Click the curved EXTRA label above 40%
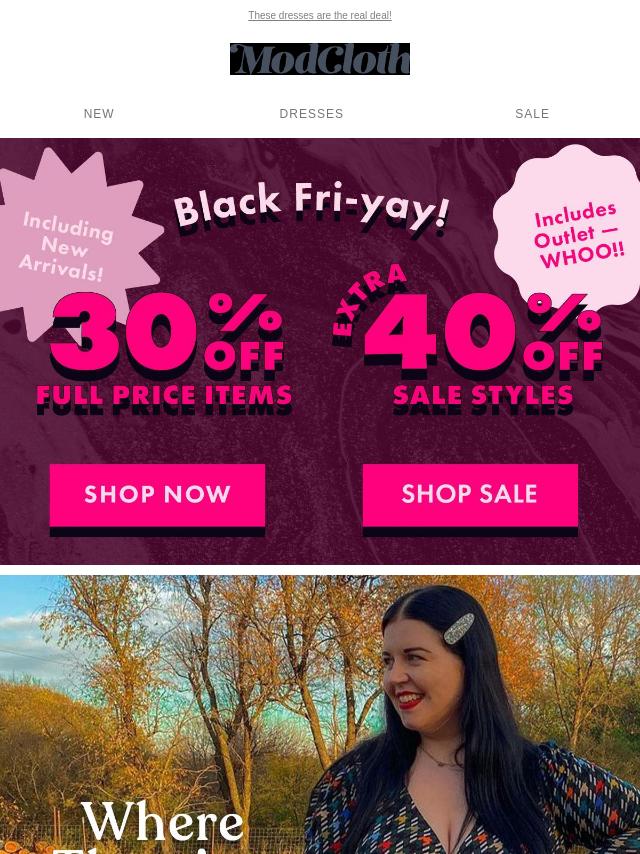This screenshot has width=640, height=854. [368, 300]
